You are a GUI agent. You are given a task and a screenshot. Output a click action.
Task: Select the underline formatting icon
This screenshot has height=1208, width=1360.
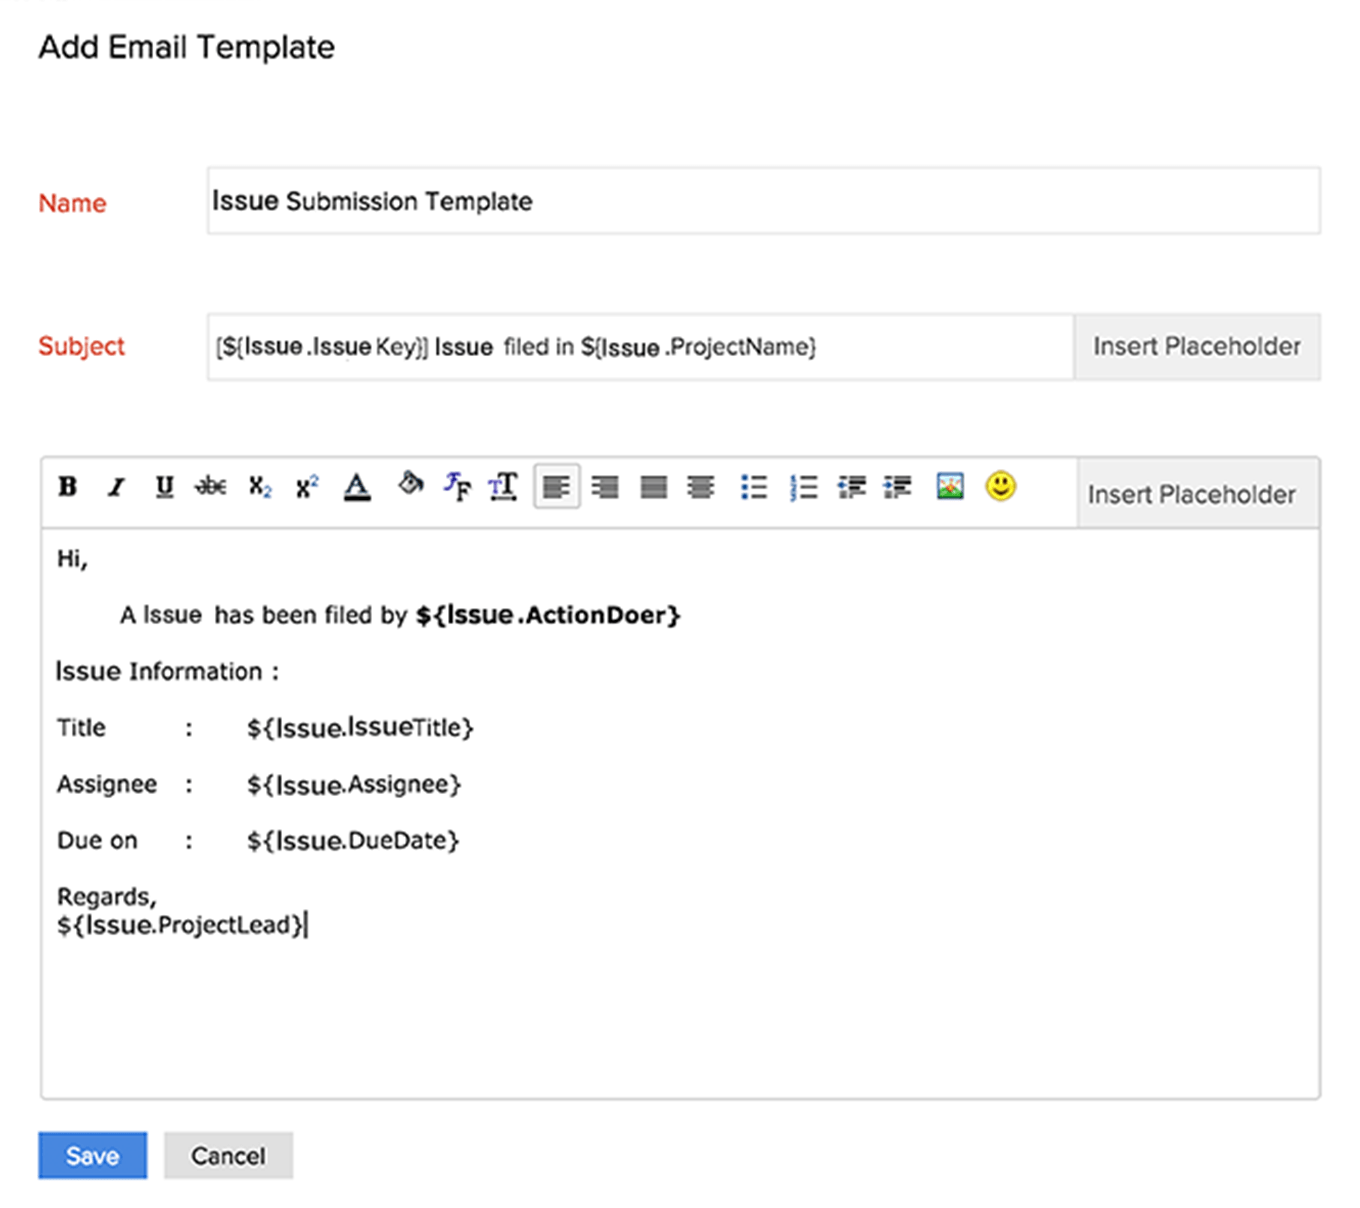pos(163,487)
